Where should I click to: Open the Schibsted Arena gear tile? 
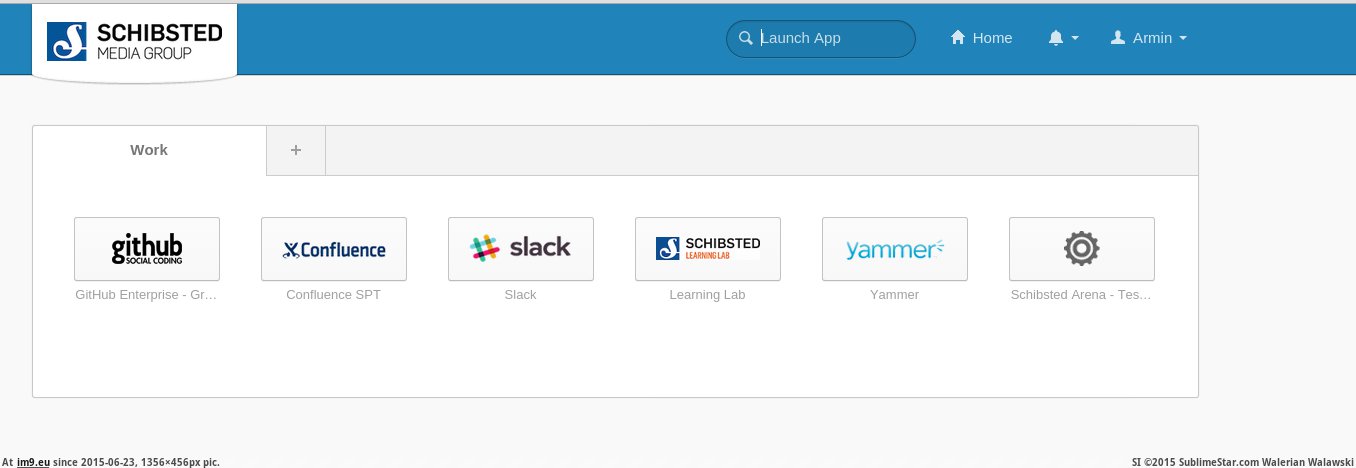click(1082, 249)
